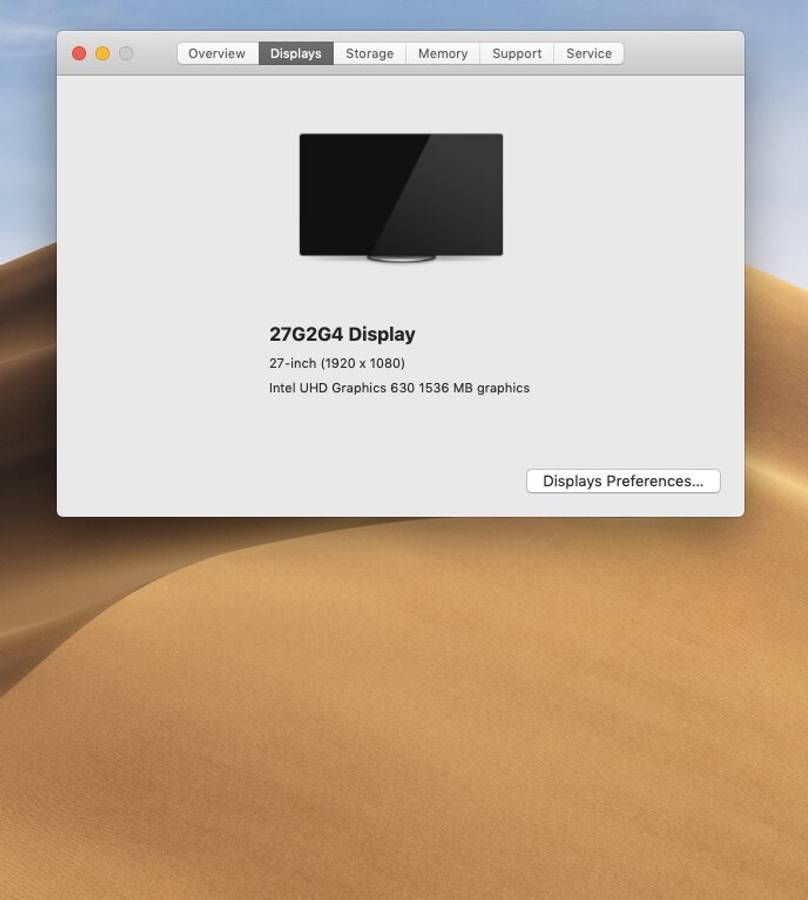Click the greyed-out zoom window button

click(x=126, y=53)
